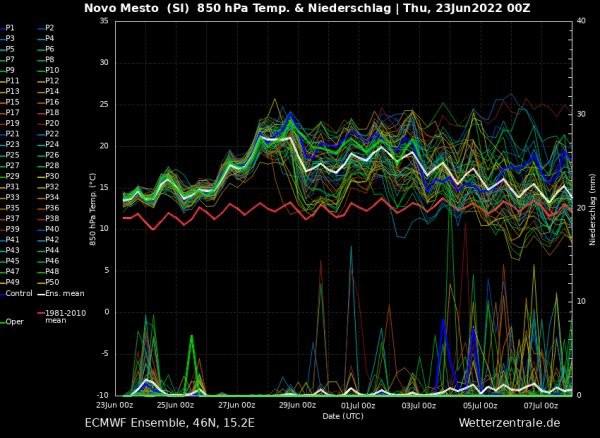The width and height of the screenshot is (600, 438).
Task: Click the 25 temperature axis value
Action: point(104,104)
